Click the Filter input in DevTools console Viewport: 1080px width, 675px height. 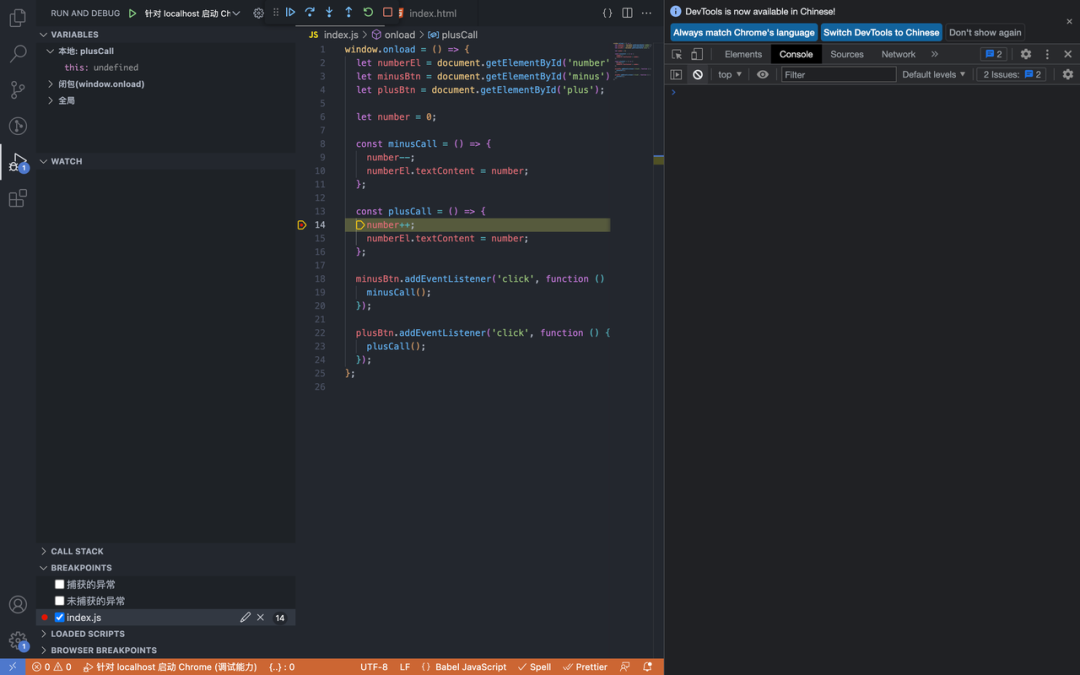pyautogui.click(x=838, y=74)
